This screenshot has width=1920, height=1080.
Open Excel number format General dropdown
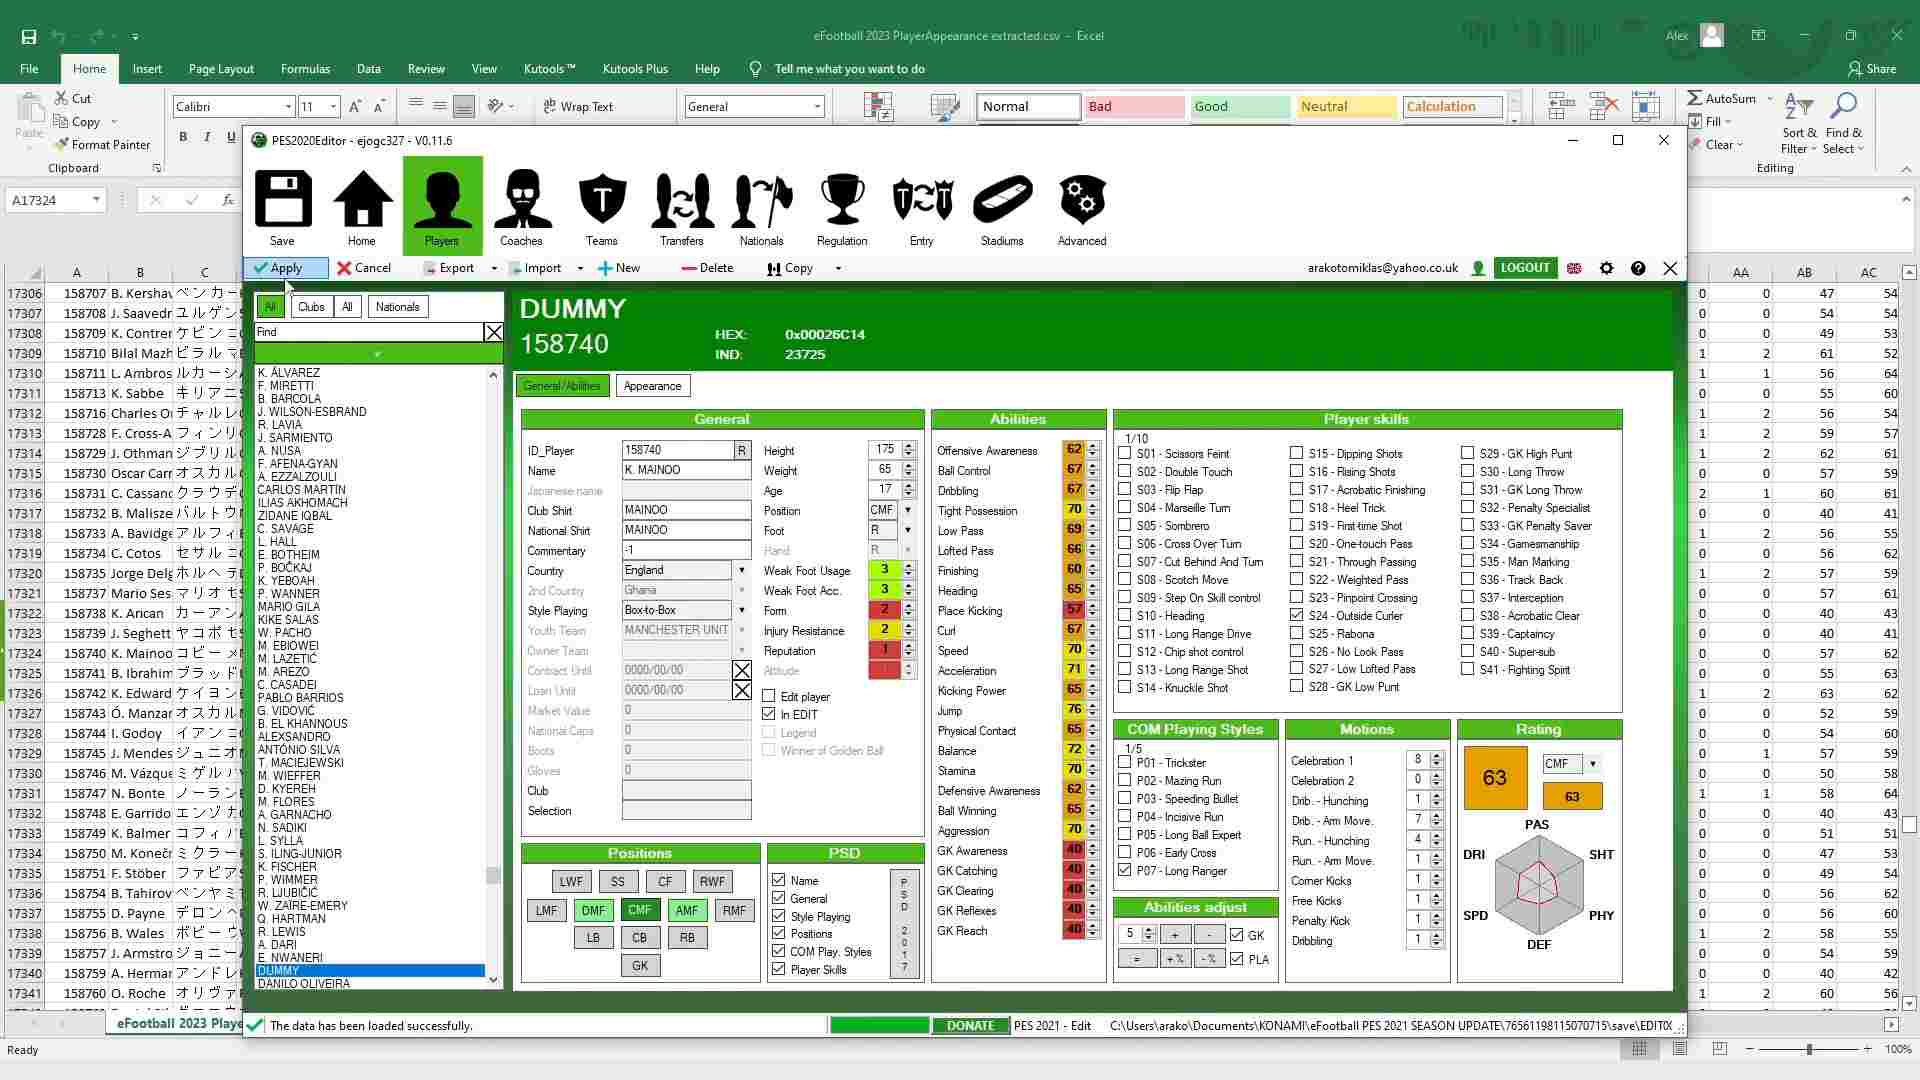click(x=817, y=107)
